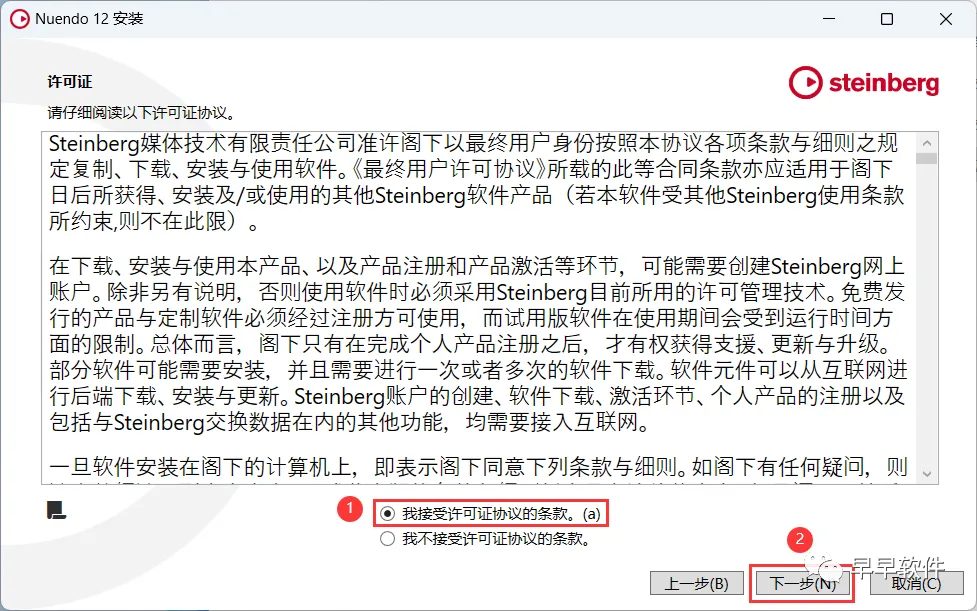Click the 许可证 heading text
Image resolution: width=977 pixels, height=611 pixels.
coord(70,82)
